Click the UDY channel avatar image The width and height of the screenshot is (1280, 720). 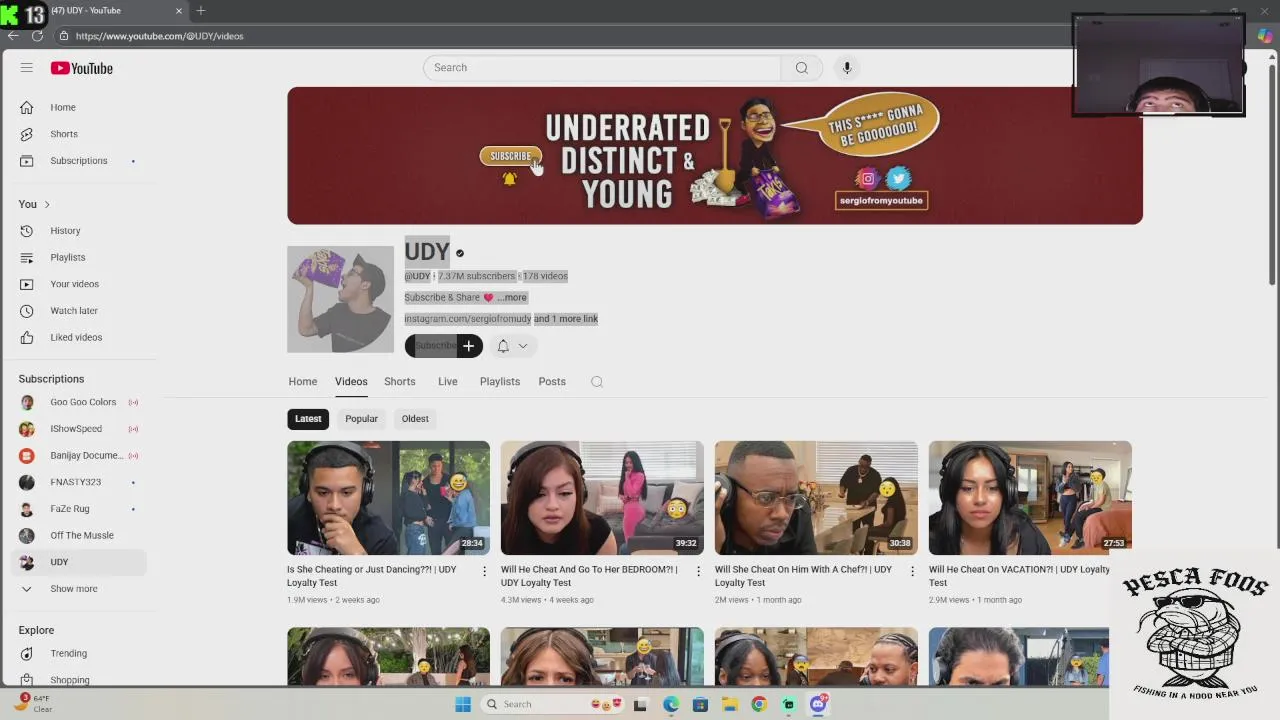click(341, 299)
